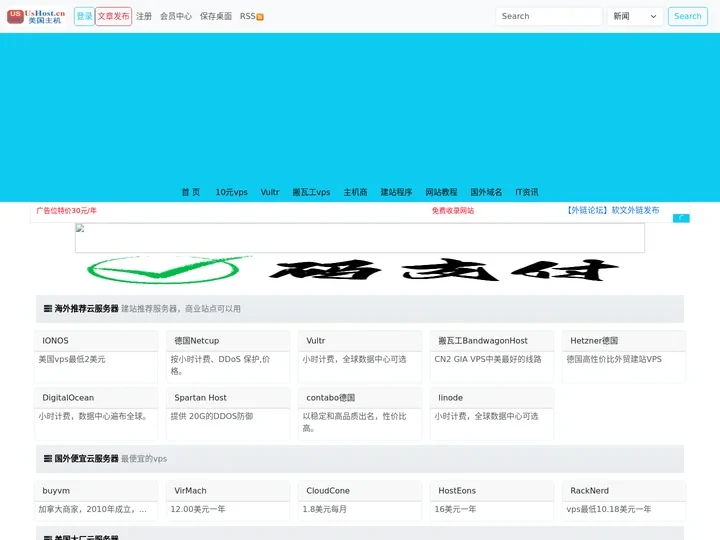Click list icon beside 国外便宜云服务器
720x540 pixels.
point(47,458)
